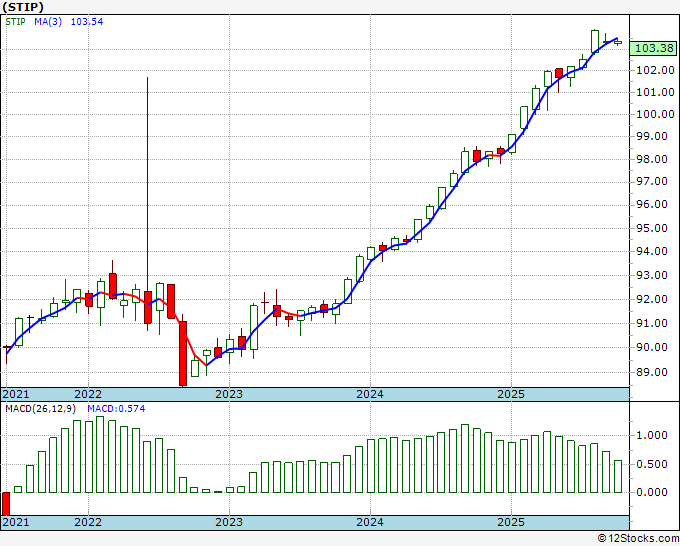This screenshot has height=546, width=680.
Task: Click the 97.00 price axis label
Action: click(x=651, y=181)
